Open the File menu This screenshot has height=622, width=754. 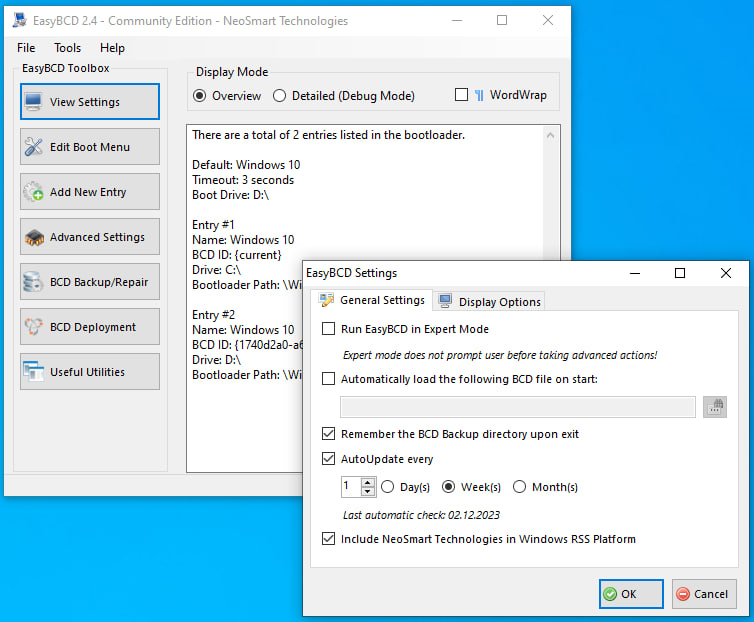[x=26, y=48]
